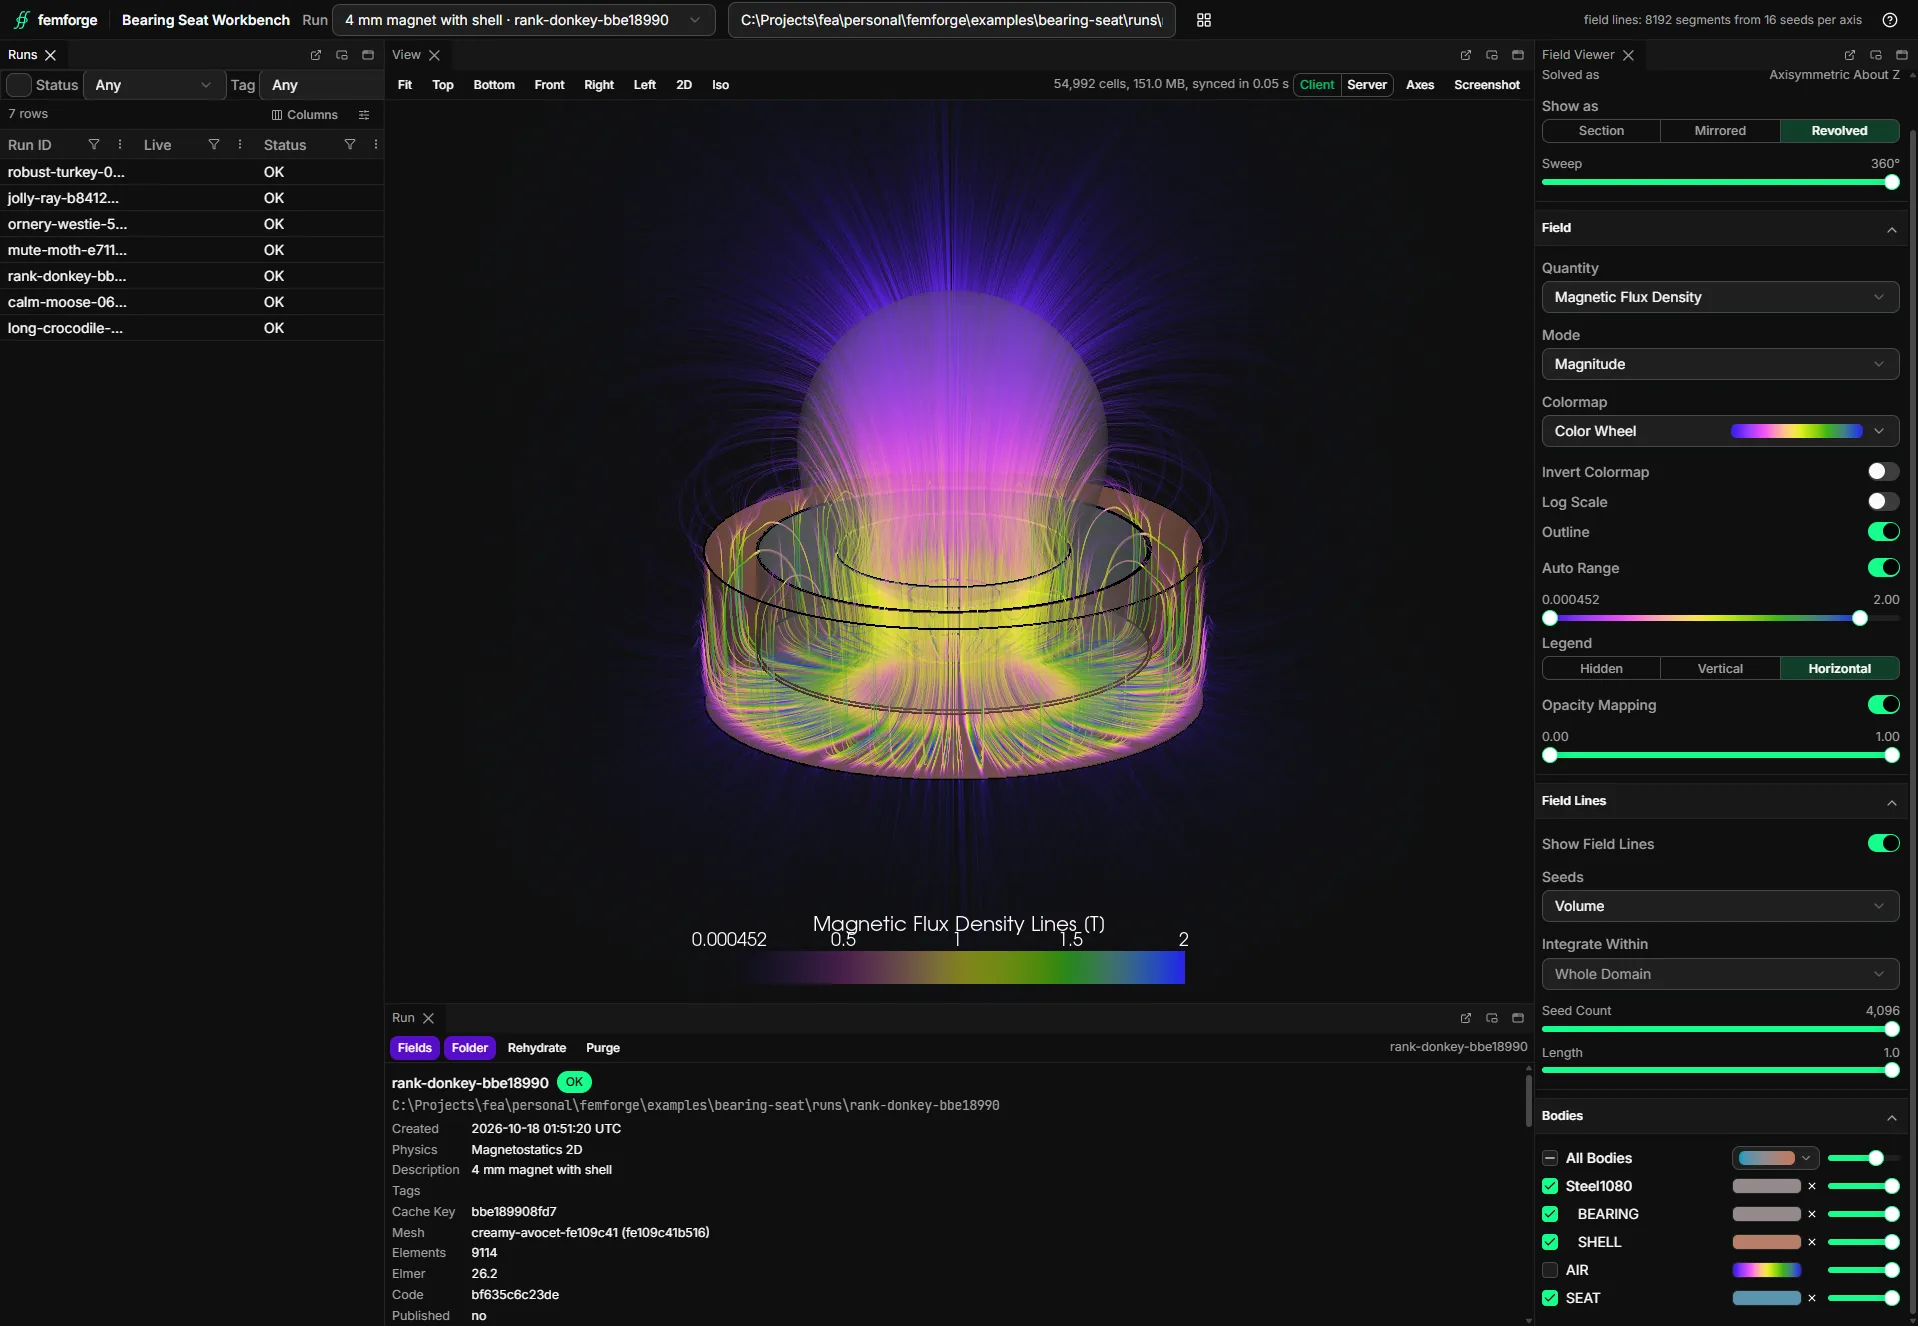Viewport: 1918px width, 1326px height.
Task: Turn off Show Field Lines
Action: click(1883, 843)
